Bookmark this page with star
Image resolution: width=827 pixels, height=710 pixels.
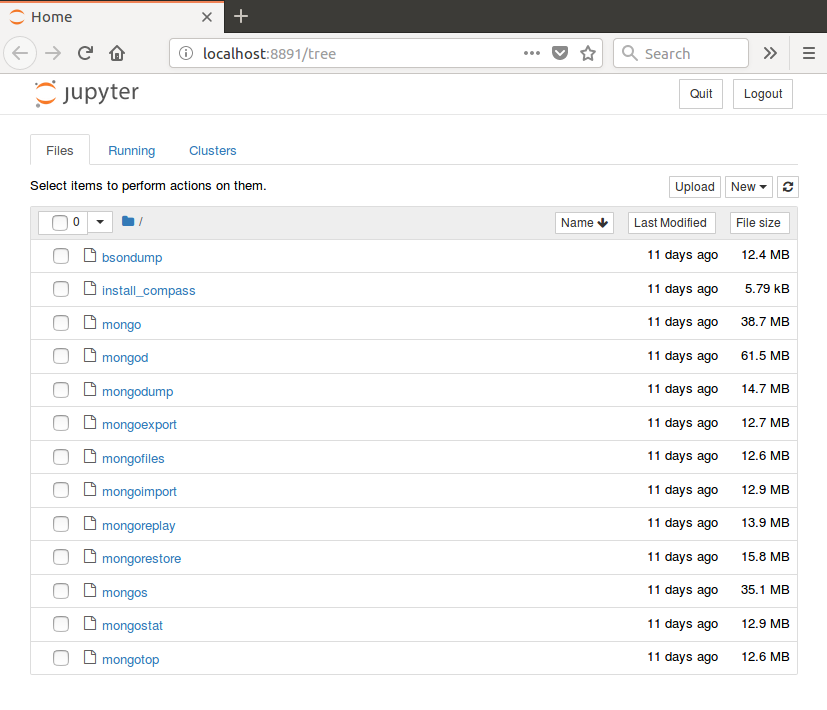tap(588, 53)
